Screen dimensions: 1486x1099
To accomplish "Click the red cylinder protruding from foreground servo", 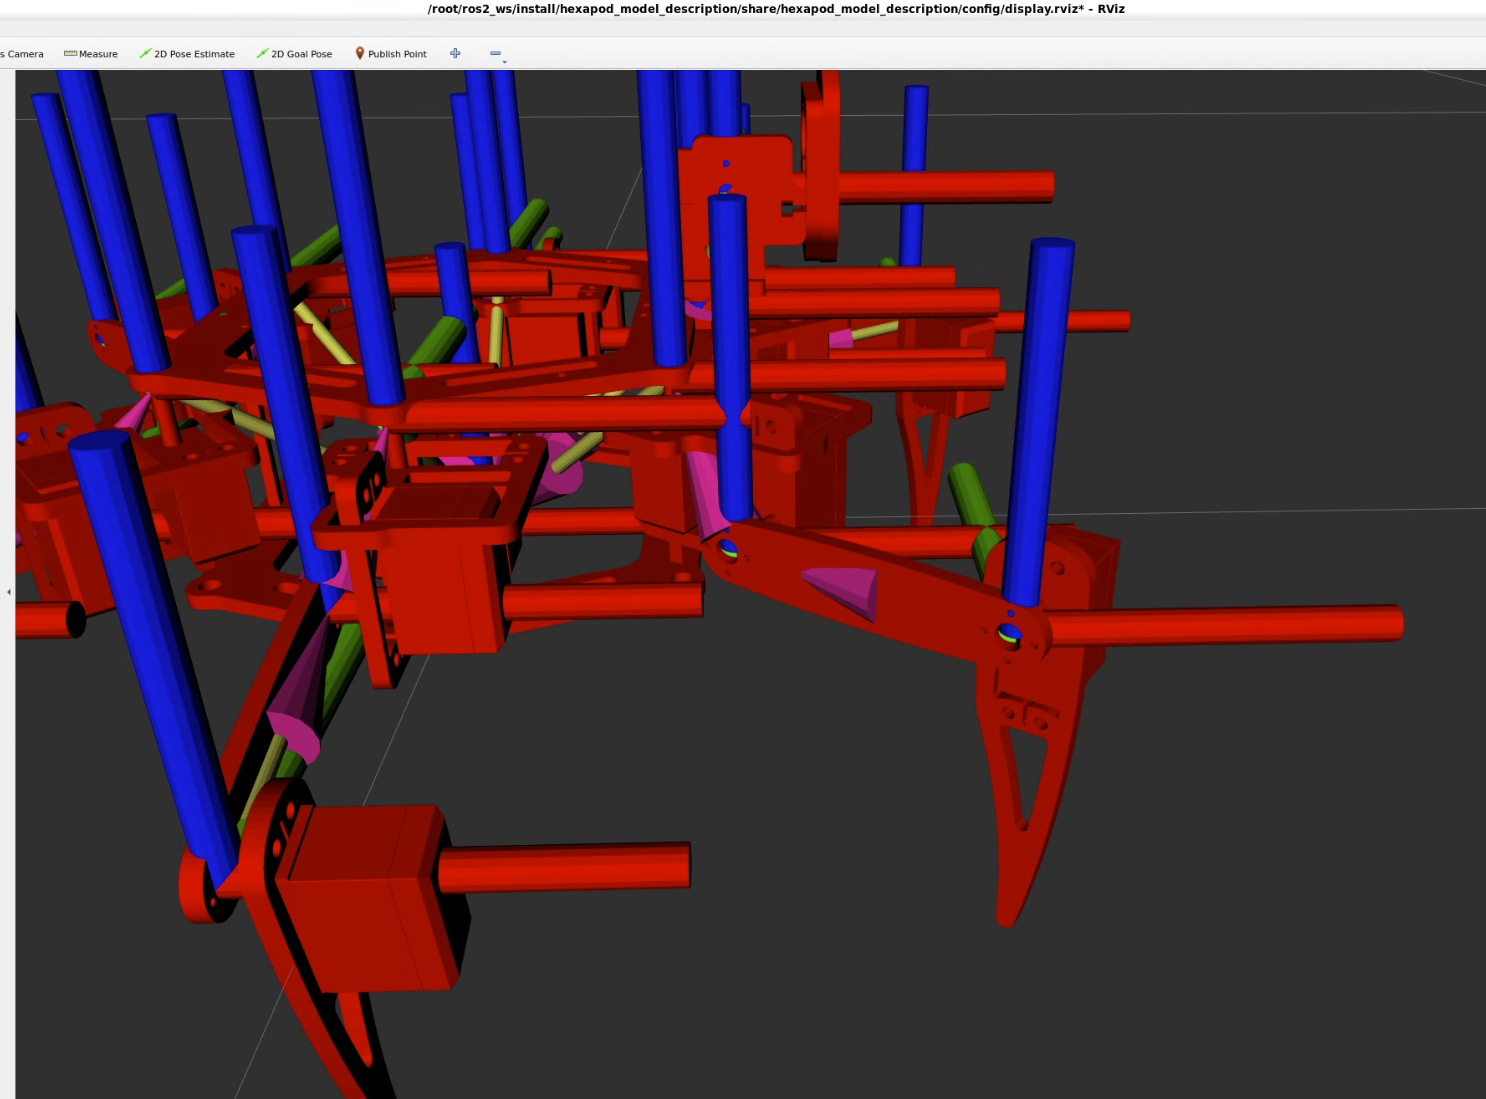I will tap(565, 866).
